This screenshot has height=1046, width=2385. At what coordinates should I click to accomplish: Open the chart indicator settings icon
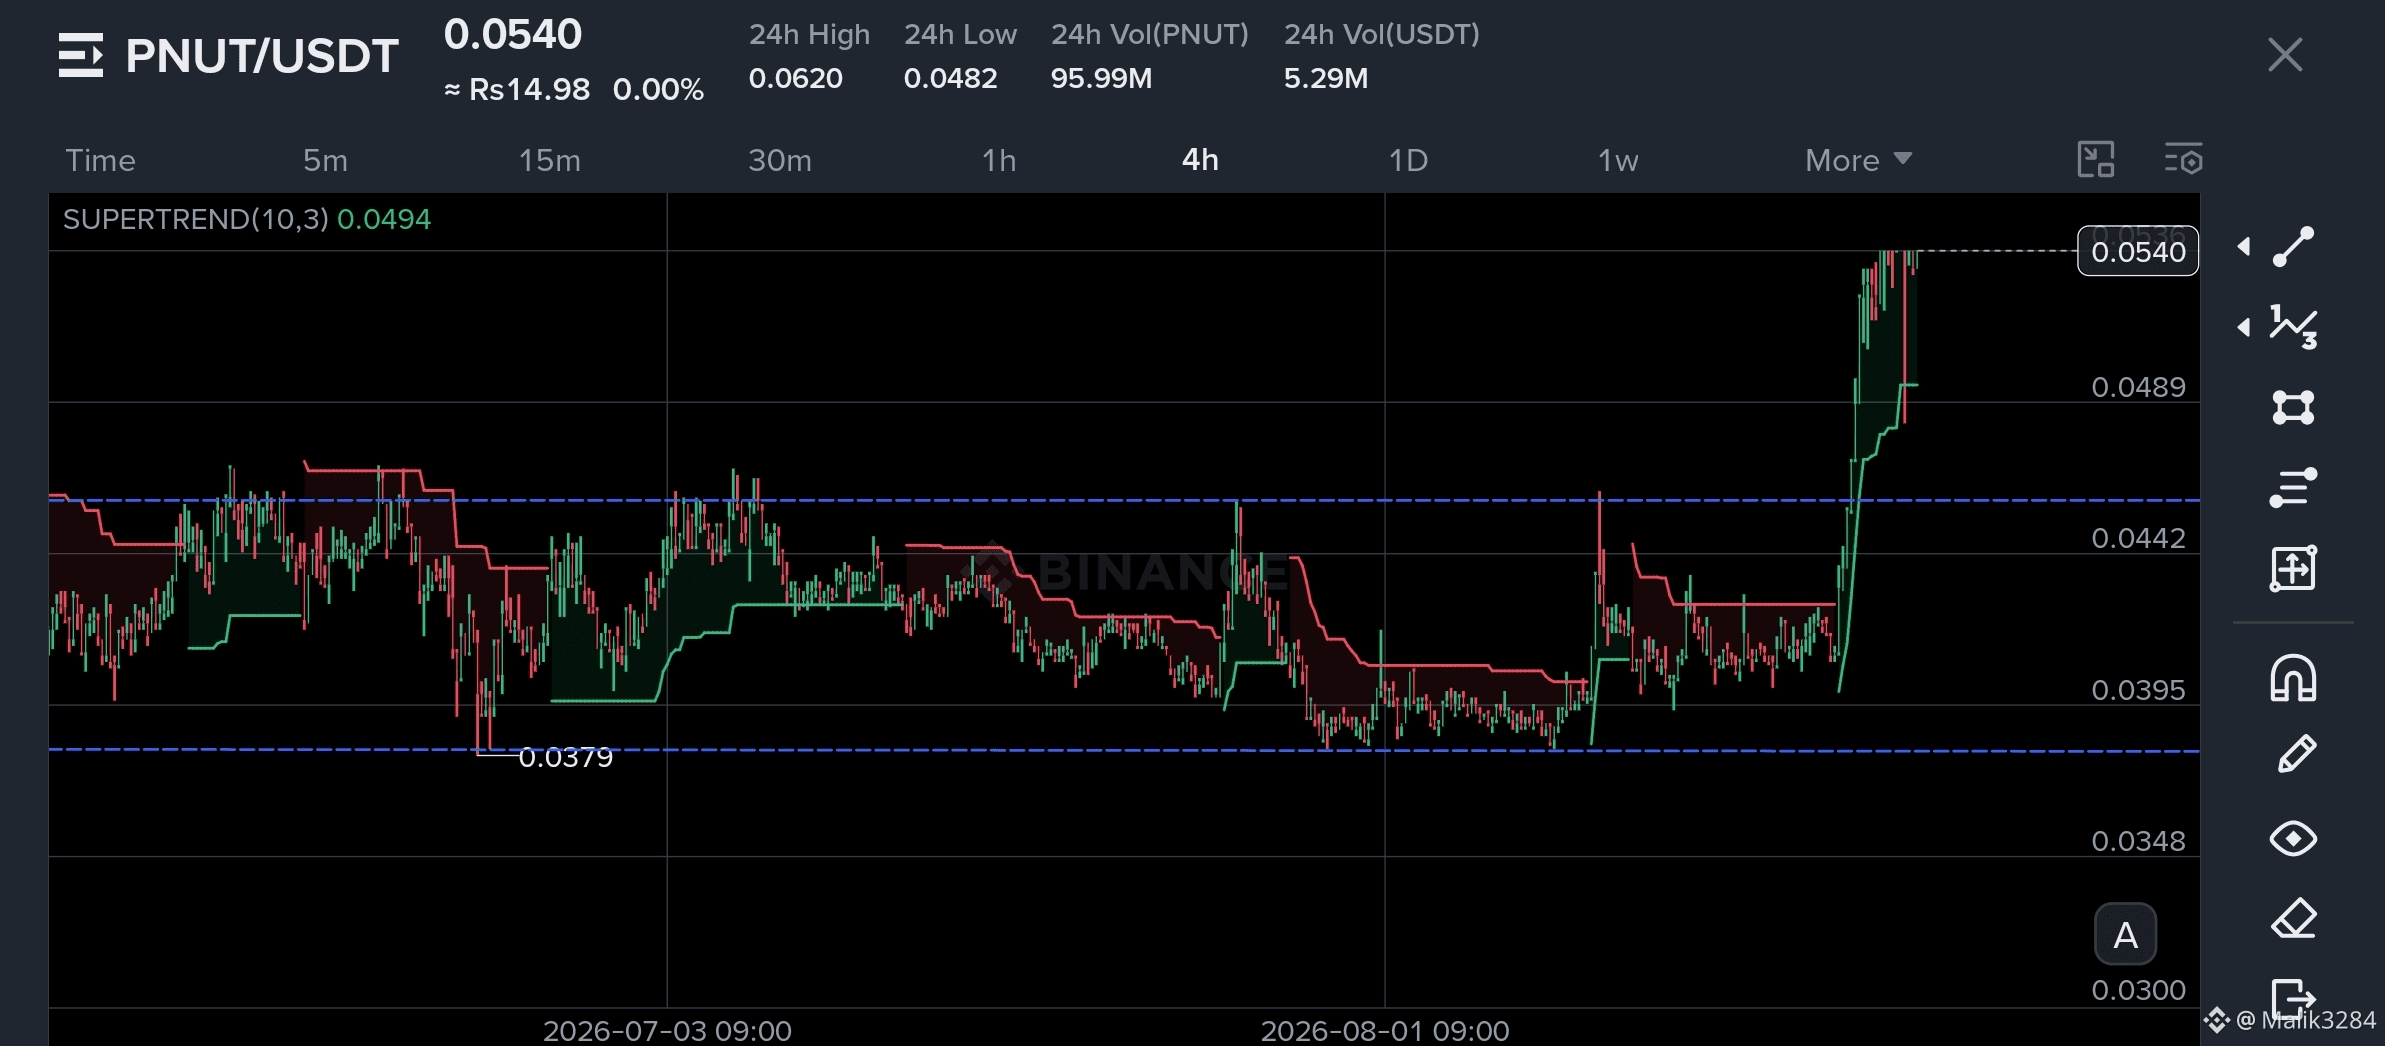[x=2184, y=160]
